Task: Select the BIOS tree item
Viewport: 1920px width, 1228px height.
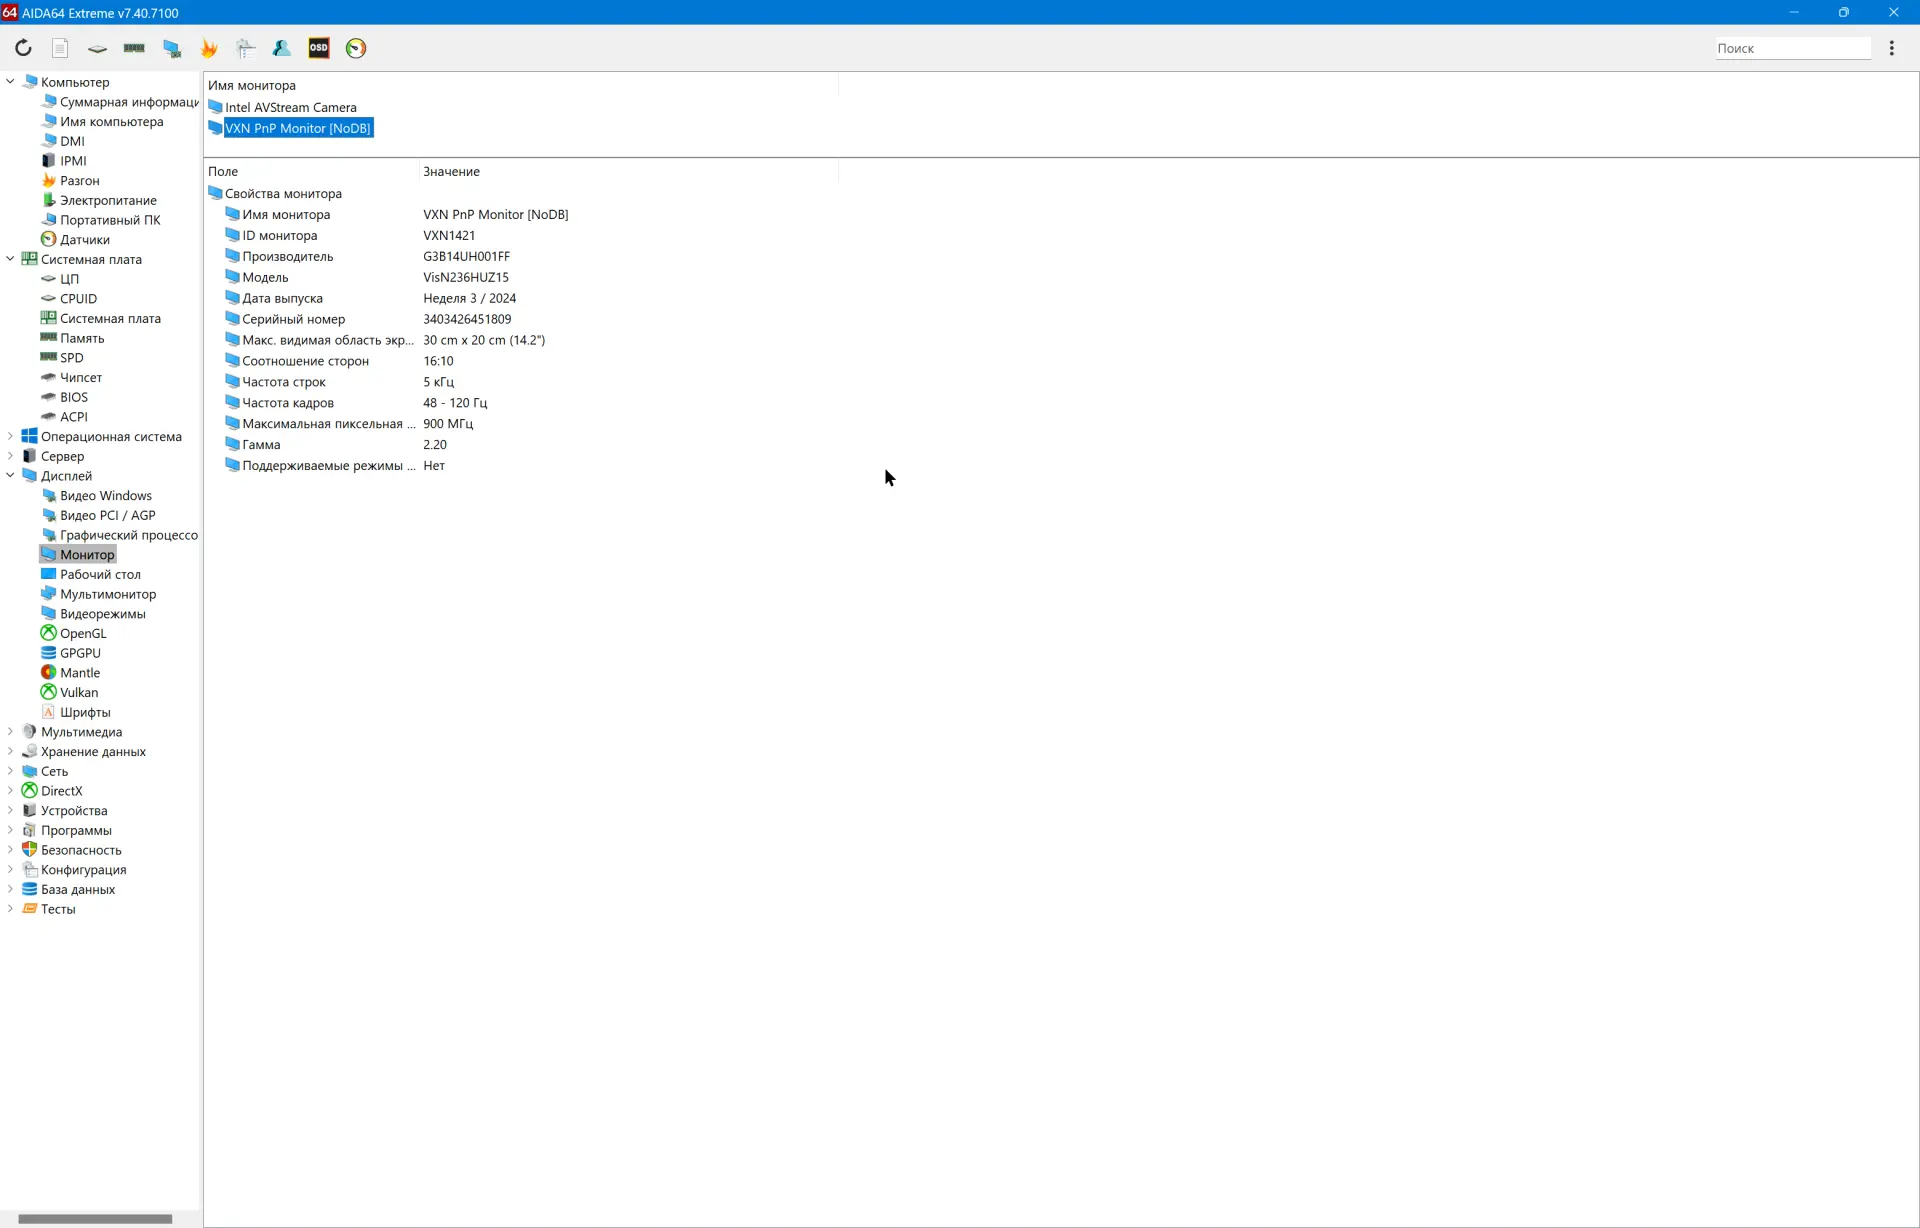Action: (74, 397)
